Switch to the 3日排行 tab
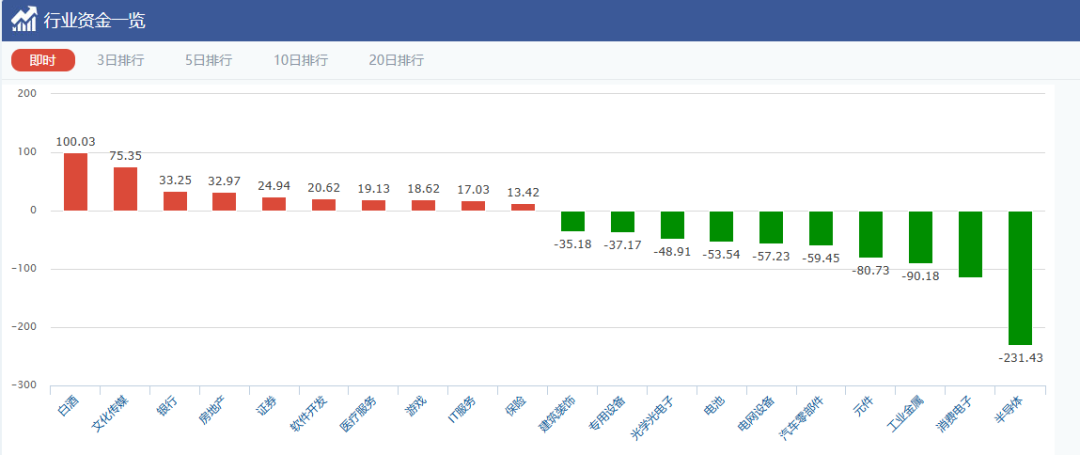Screen dimensions: 1080x455 121,61
